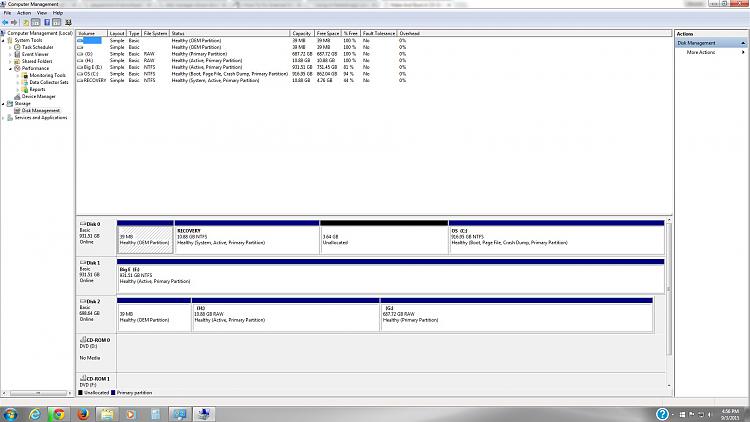Select the 39 MB OEM partition on Disk 0
Viewport: 750px width, 422px height.
[x=145, y=238]
